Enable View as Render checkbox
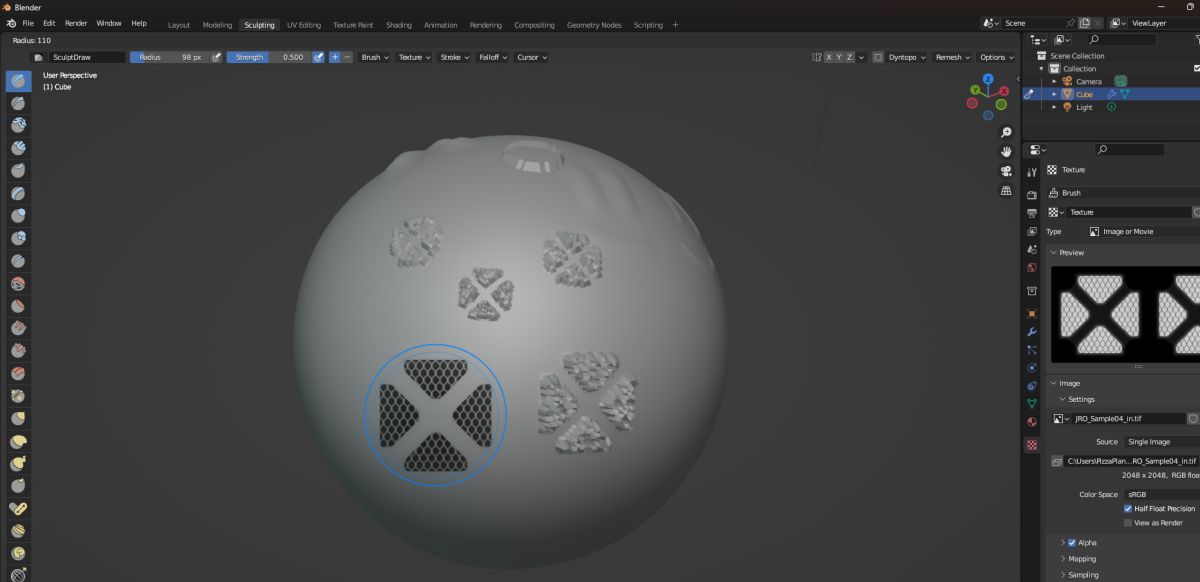The height and width of the screenshot is (582, 1200). coord(1128,522)
